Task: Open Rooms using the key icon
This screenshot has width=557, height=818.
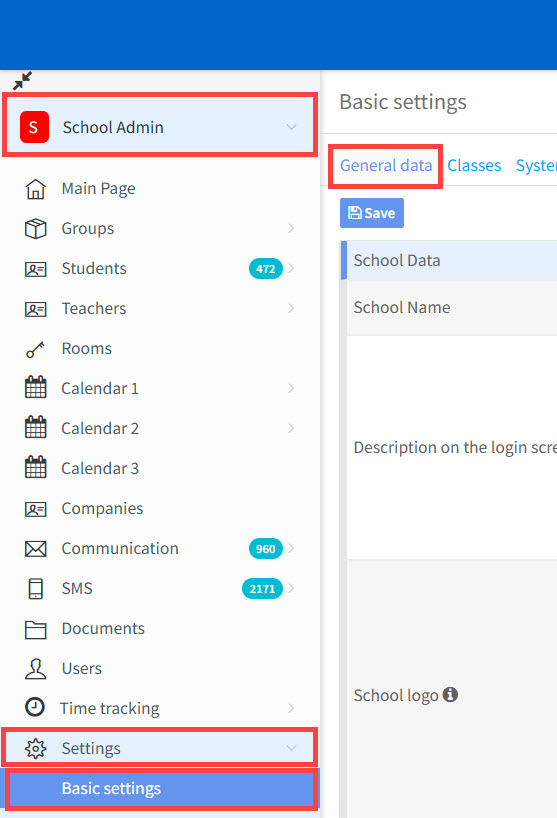Action: click(x=35, y=349)
